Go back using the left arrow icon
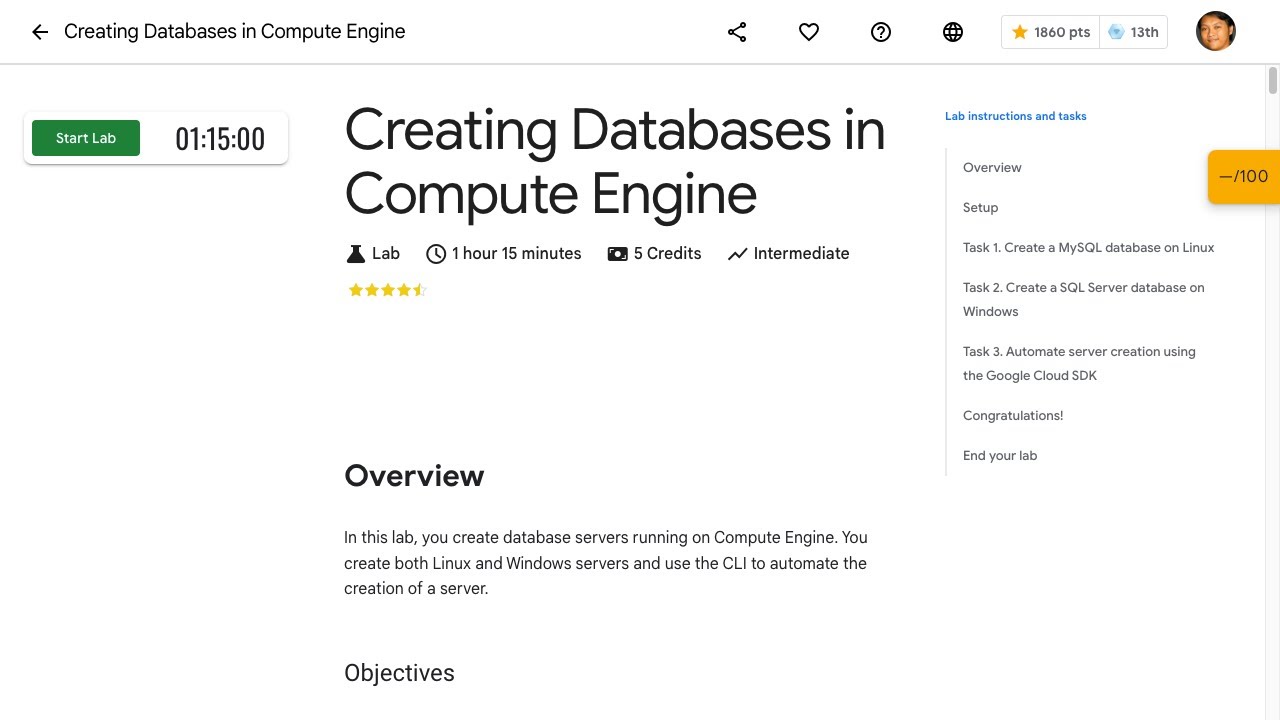This screenshot has width=1280, height=720. [x=40, y=32]
